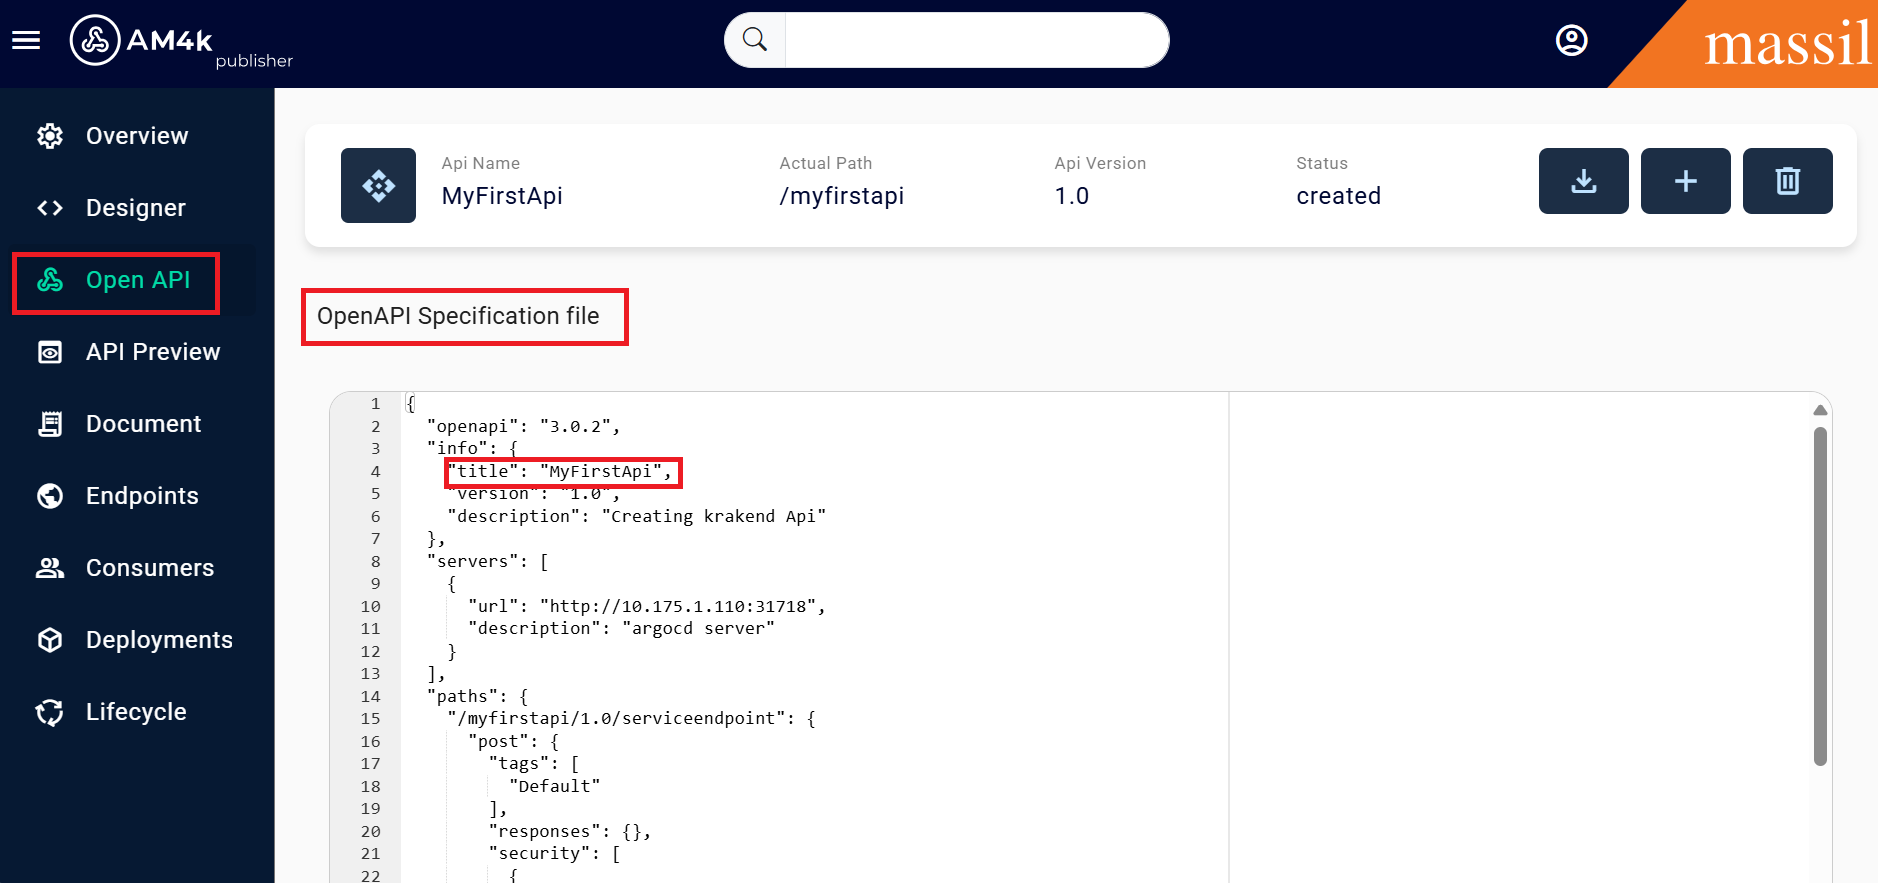The image size is (1878, 883).
Task: Click the "responses": {} line
Action: [x=570, y=831]
